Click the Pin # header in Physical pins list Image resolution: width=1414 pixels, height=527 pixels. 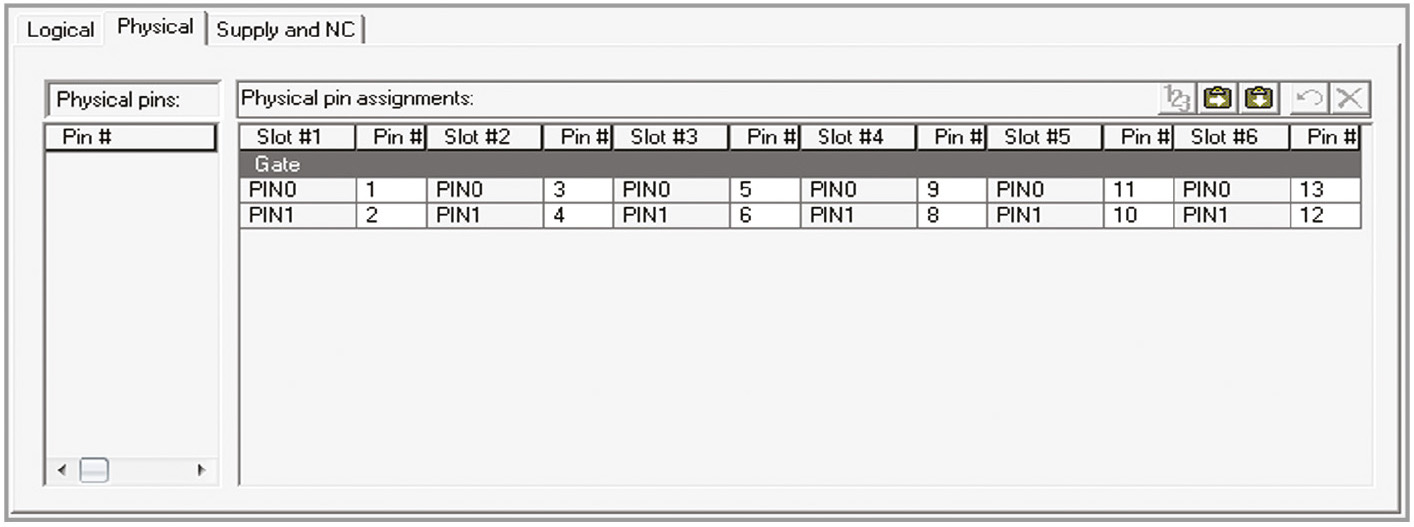[x=131, y=138]
